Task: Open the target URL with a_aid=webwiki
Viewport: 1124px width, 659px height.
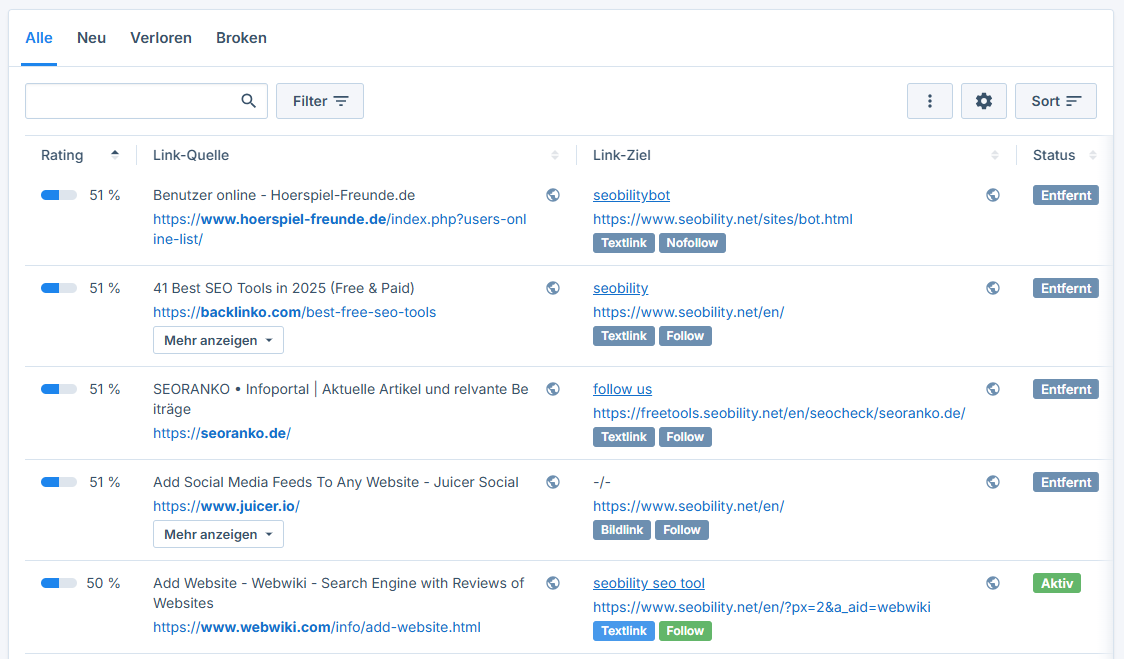Action: click(762, 607)
